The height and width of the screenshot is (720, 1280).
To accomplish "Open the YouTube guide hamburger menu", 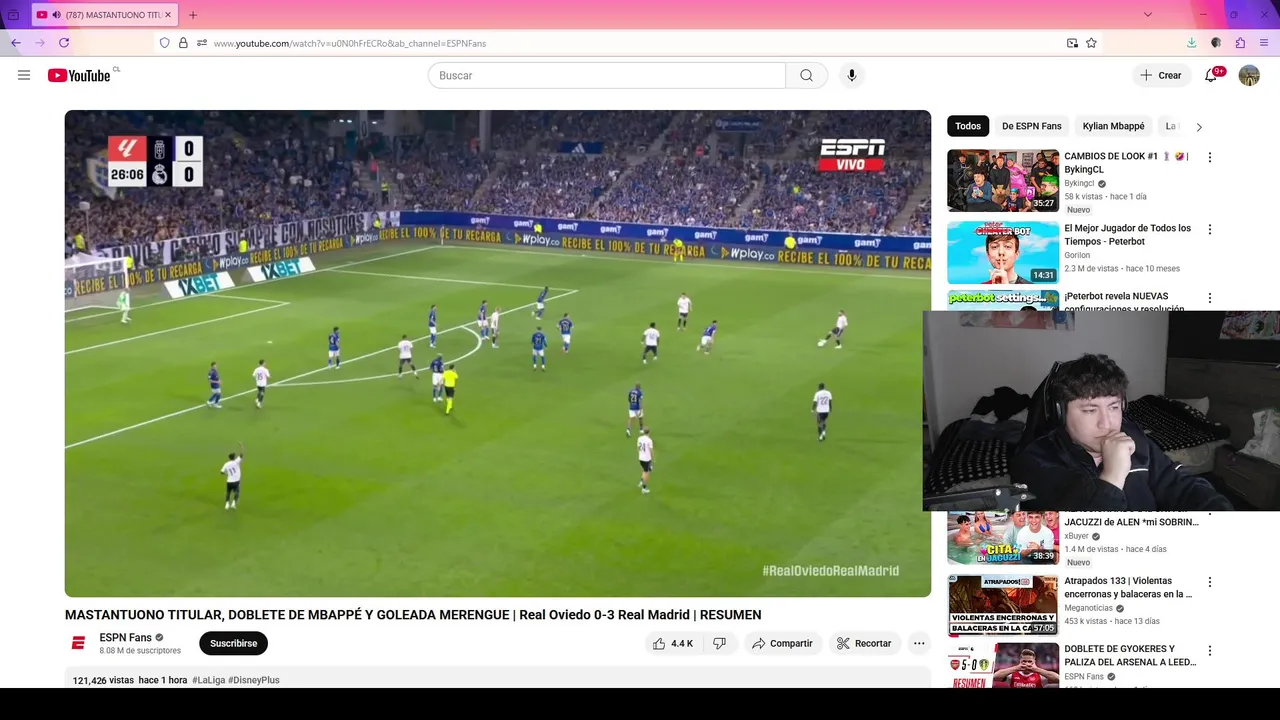I will 24,75.
